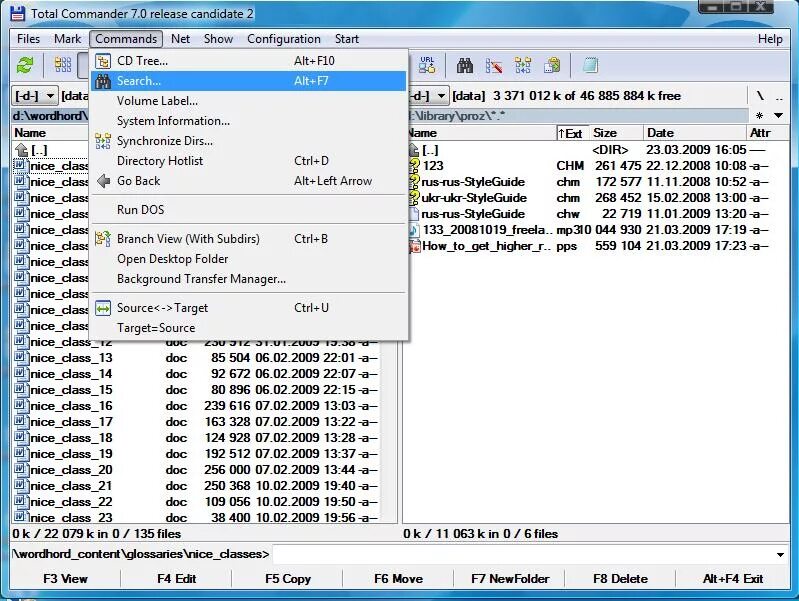Sort right panel by Size column

[616, 134]
